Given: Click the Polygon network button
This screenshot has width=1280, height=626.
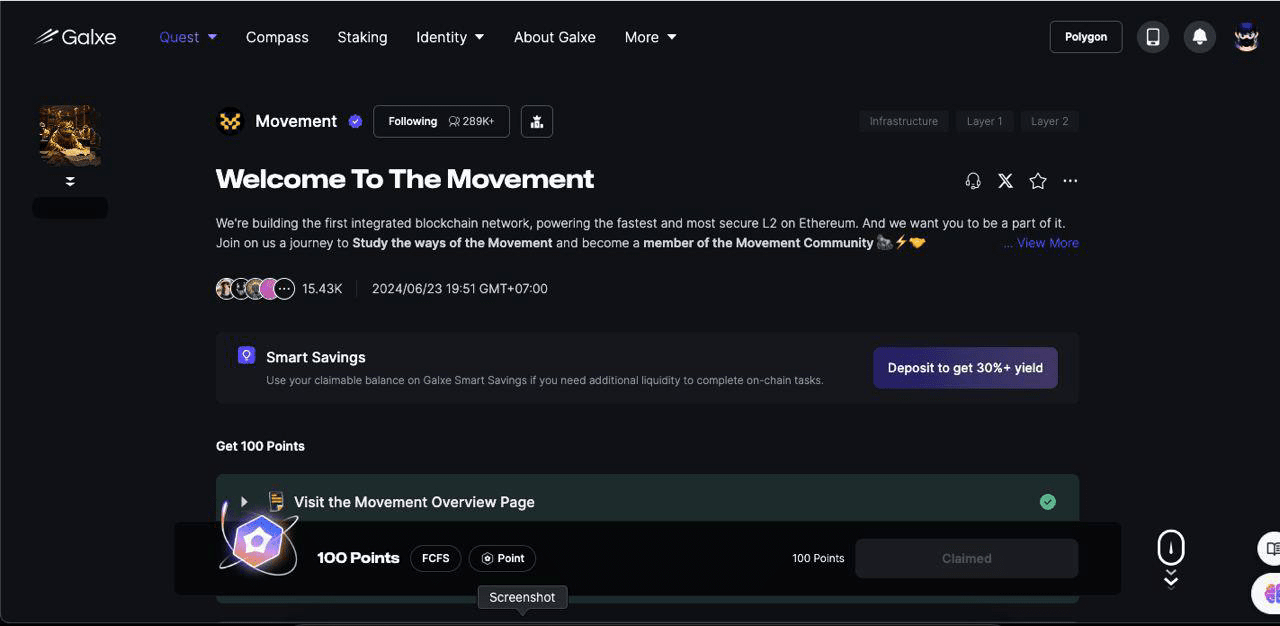Looking at the screenshot, I should [x=1086, y=37].
